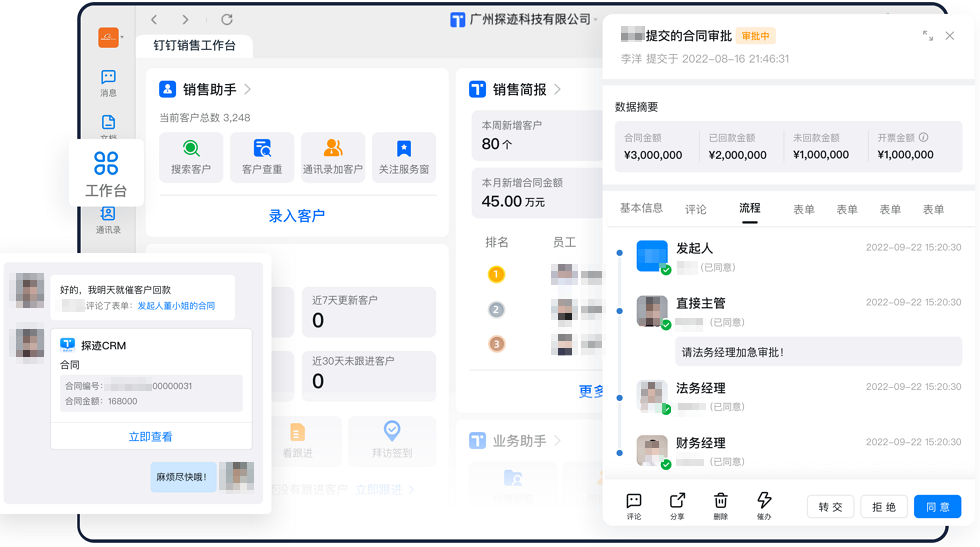This screenshot has height=547, width=980.
Task: Open dropdown next to 广州探迹科技有限公司
Action: (596, 20)
